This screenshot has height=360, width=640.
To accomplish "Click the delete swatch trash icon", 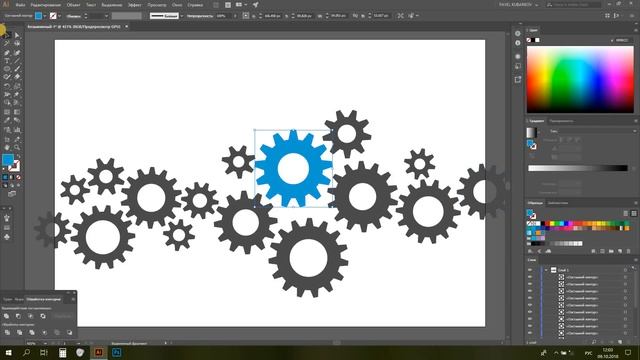I will 629,251.
